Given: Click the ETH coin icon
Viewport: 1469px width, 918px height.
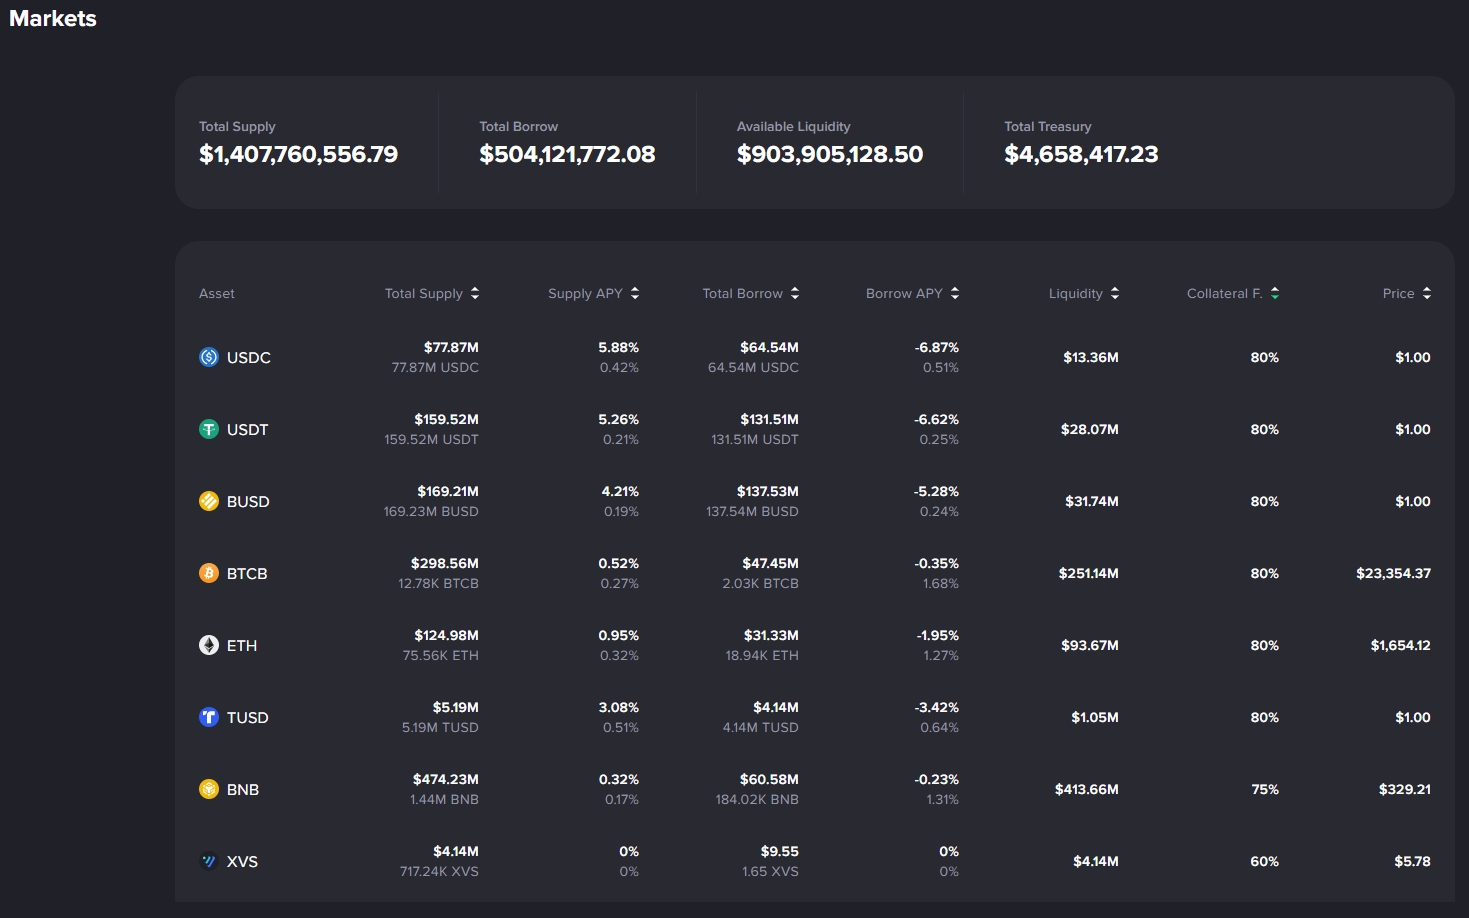Looking at the screenshot, I should tap(209, 645).
